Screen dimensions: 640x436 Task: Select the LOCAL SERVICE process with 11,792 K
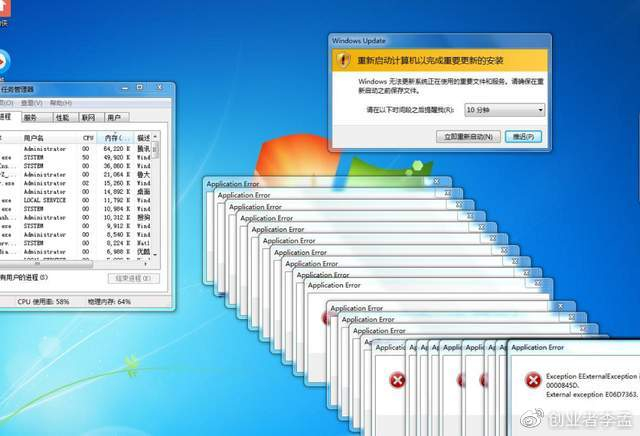76,200
